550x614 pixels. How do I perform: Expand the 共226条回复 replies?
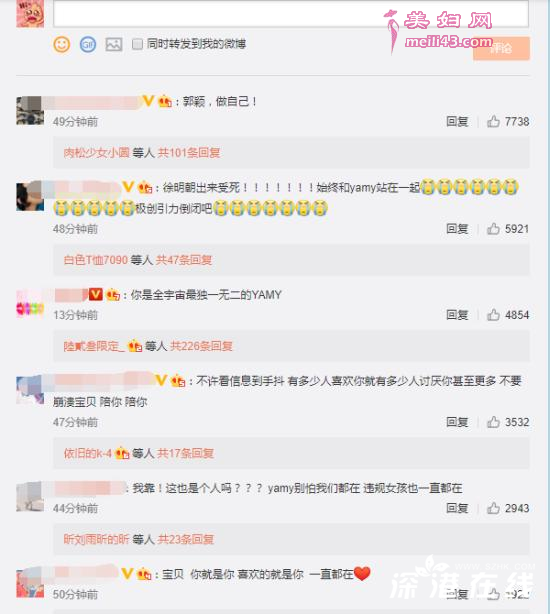click(201, 346)
